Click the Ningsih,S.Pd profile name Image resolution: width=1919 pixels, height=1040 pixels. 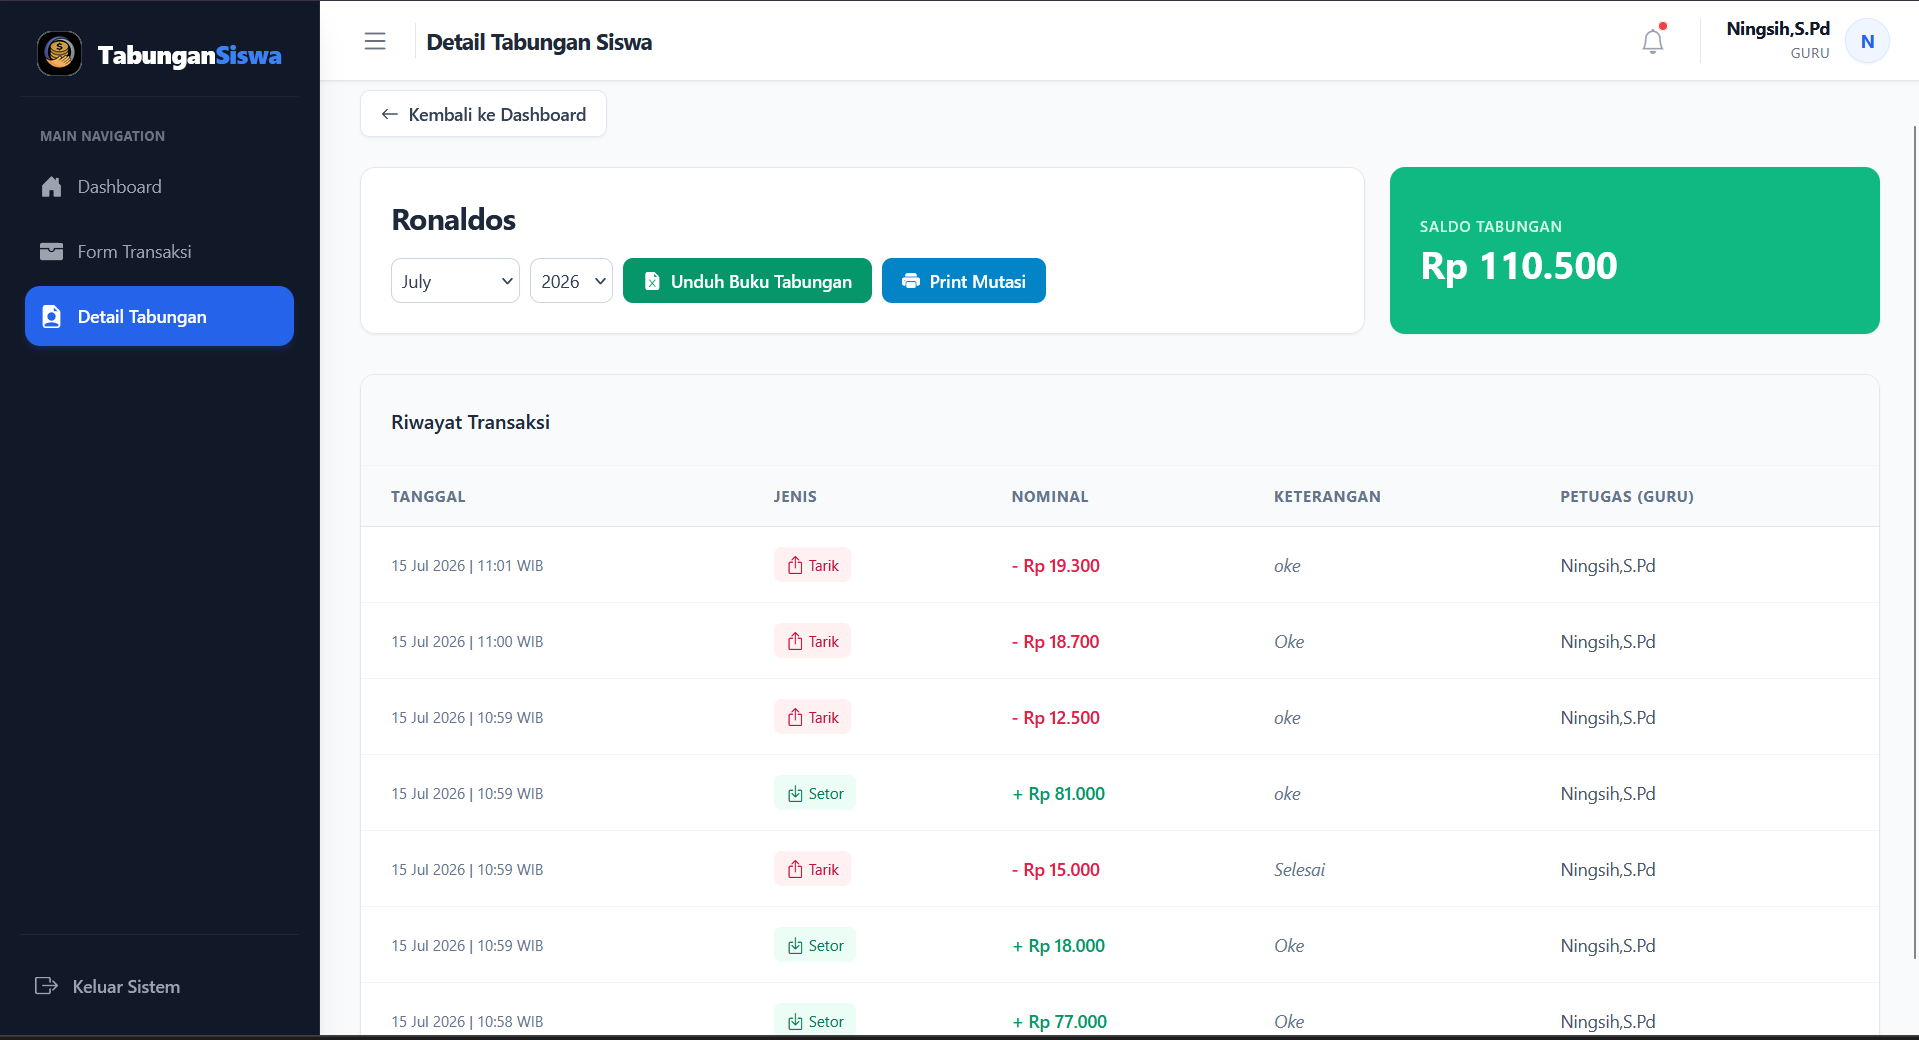pyautogui.click(x=1778, y=29)
